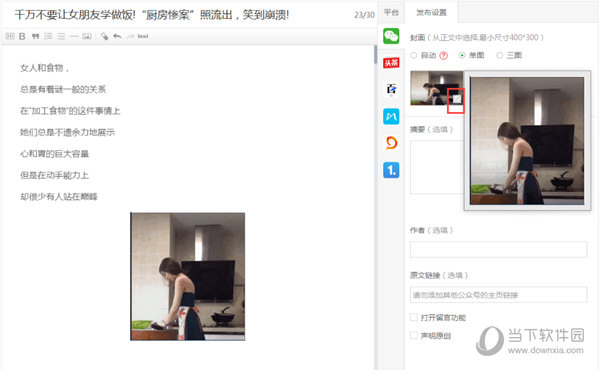
Task: Redo edit with the forward arrow
Action: click(x=130, y=36)
